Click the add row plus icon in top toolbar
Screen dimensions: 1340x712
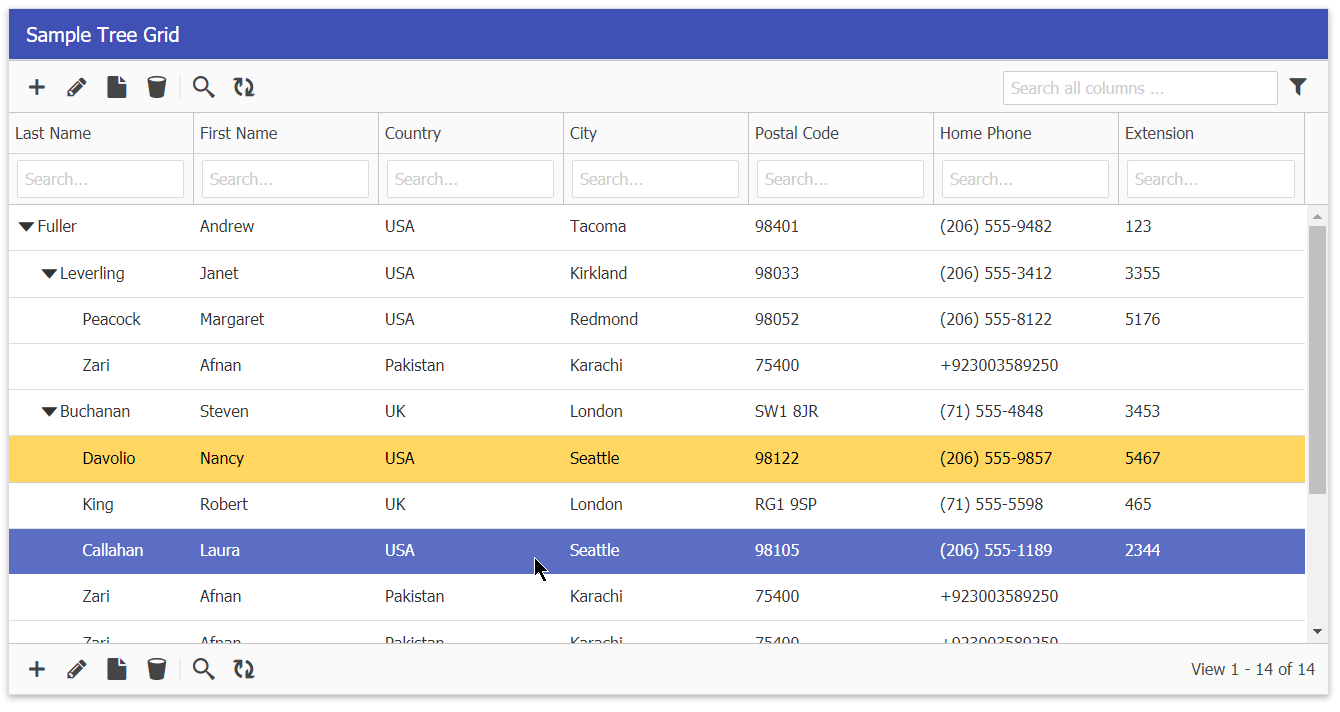37,88
